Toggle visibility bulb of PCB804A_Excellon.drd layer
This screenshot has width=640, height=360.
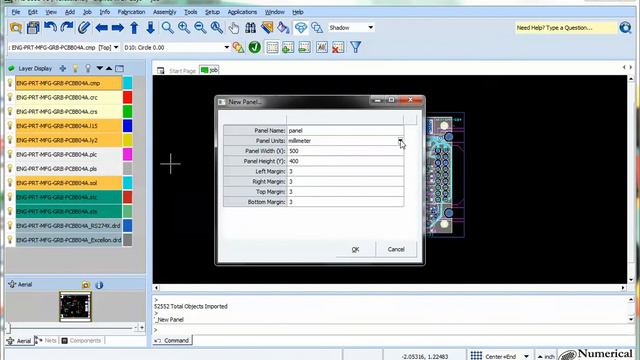pos(10,240)
